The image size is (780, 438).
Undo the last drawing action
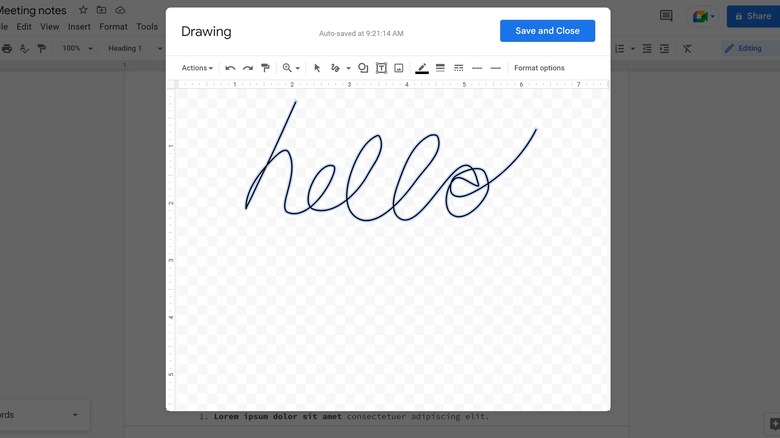(230, 68)
